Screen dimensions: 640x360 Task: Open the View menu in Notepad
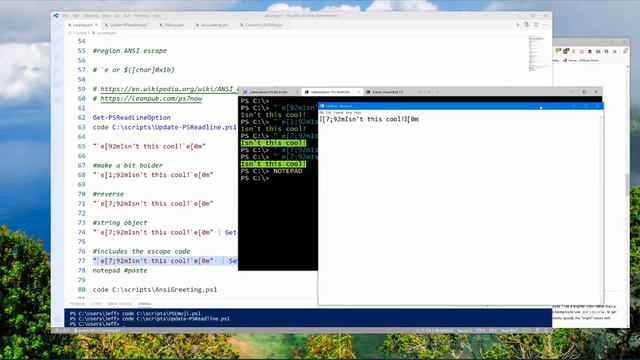pyautogui.click(x=349, y=112)
